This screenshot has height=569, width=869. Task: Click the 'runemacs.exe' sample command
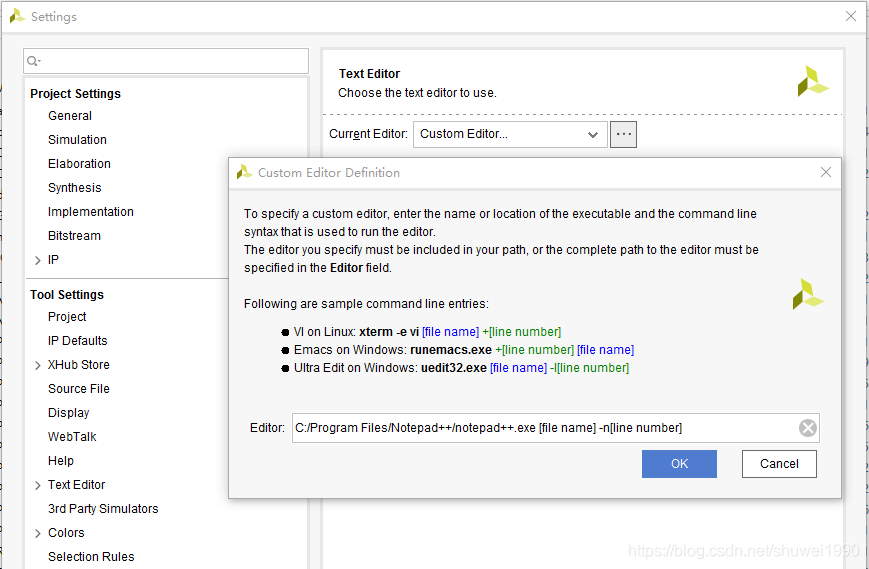[451, 350]
